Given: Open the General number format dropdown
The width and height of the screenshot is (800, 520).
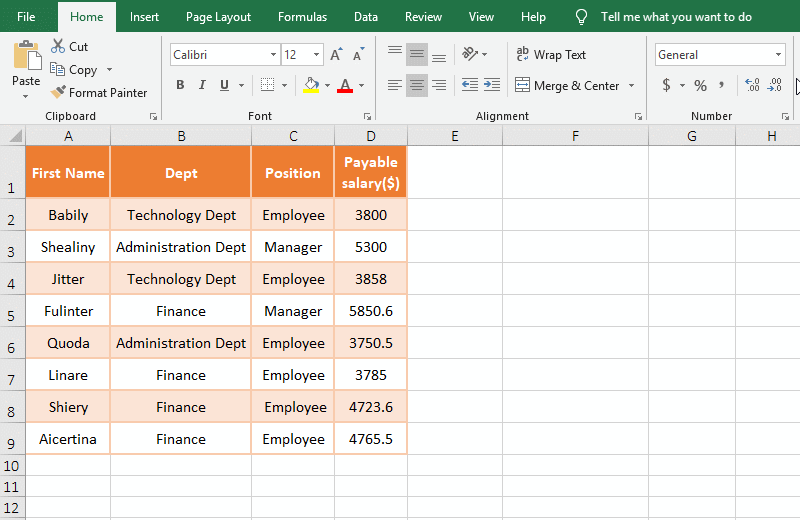Looking at the screenshot, I should [x=779, y=55].
